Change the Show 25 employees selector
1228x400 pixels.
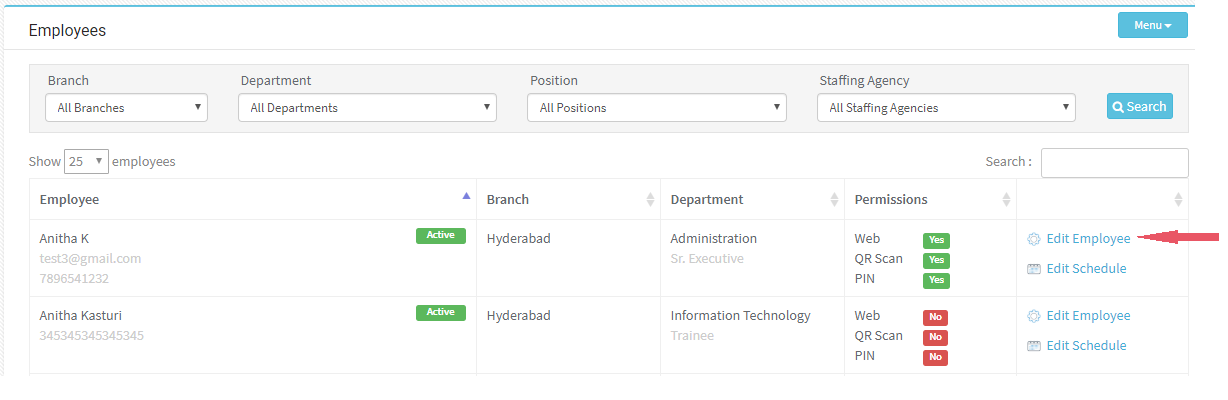pos(86,161)
